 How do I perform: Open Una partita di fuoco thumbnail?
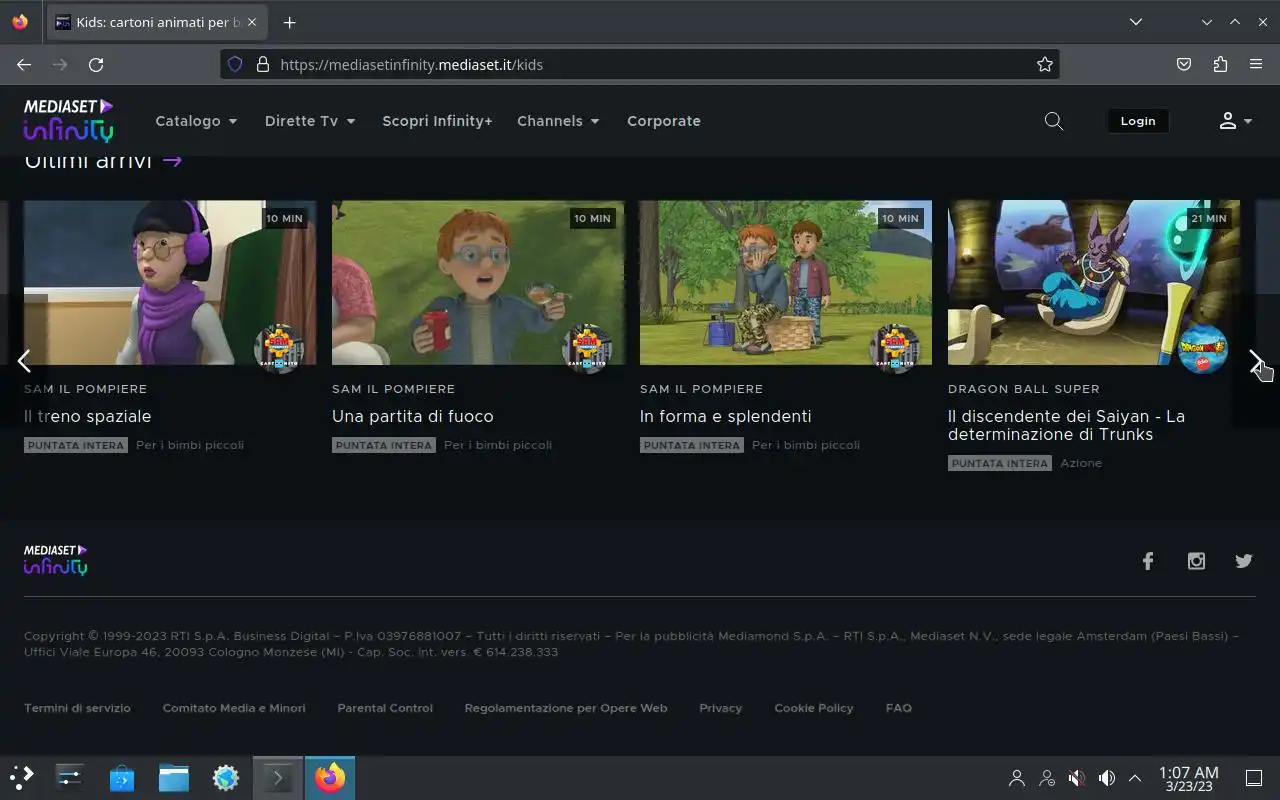coord(478,283)
